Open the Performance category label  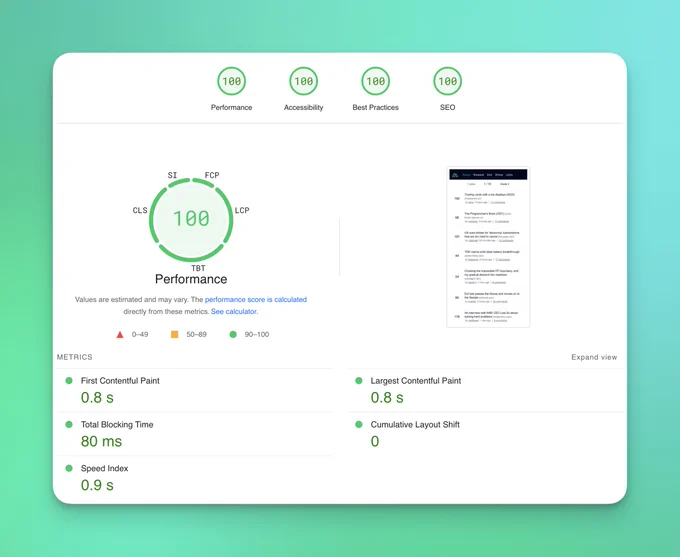coord(232,107)
